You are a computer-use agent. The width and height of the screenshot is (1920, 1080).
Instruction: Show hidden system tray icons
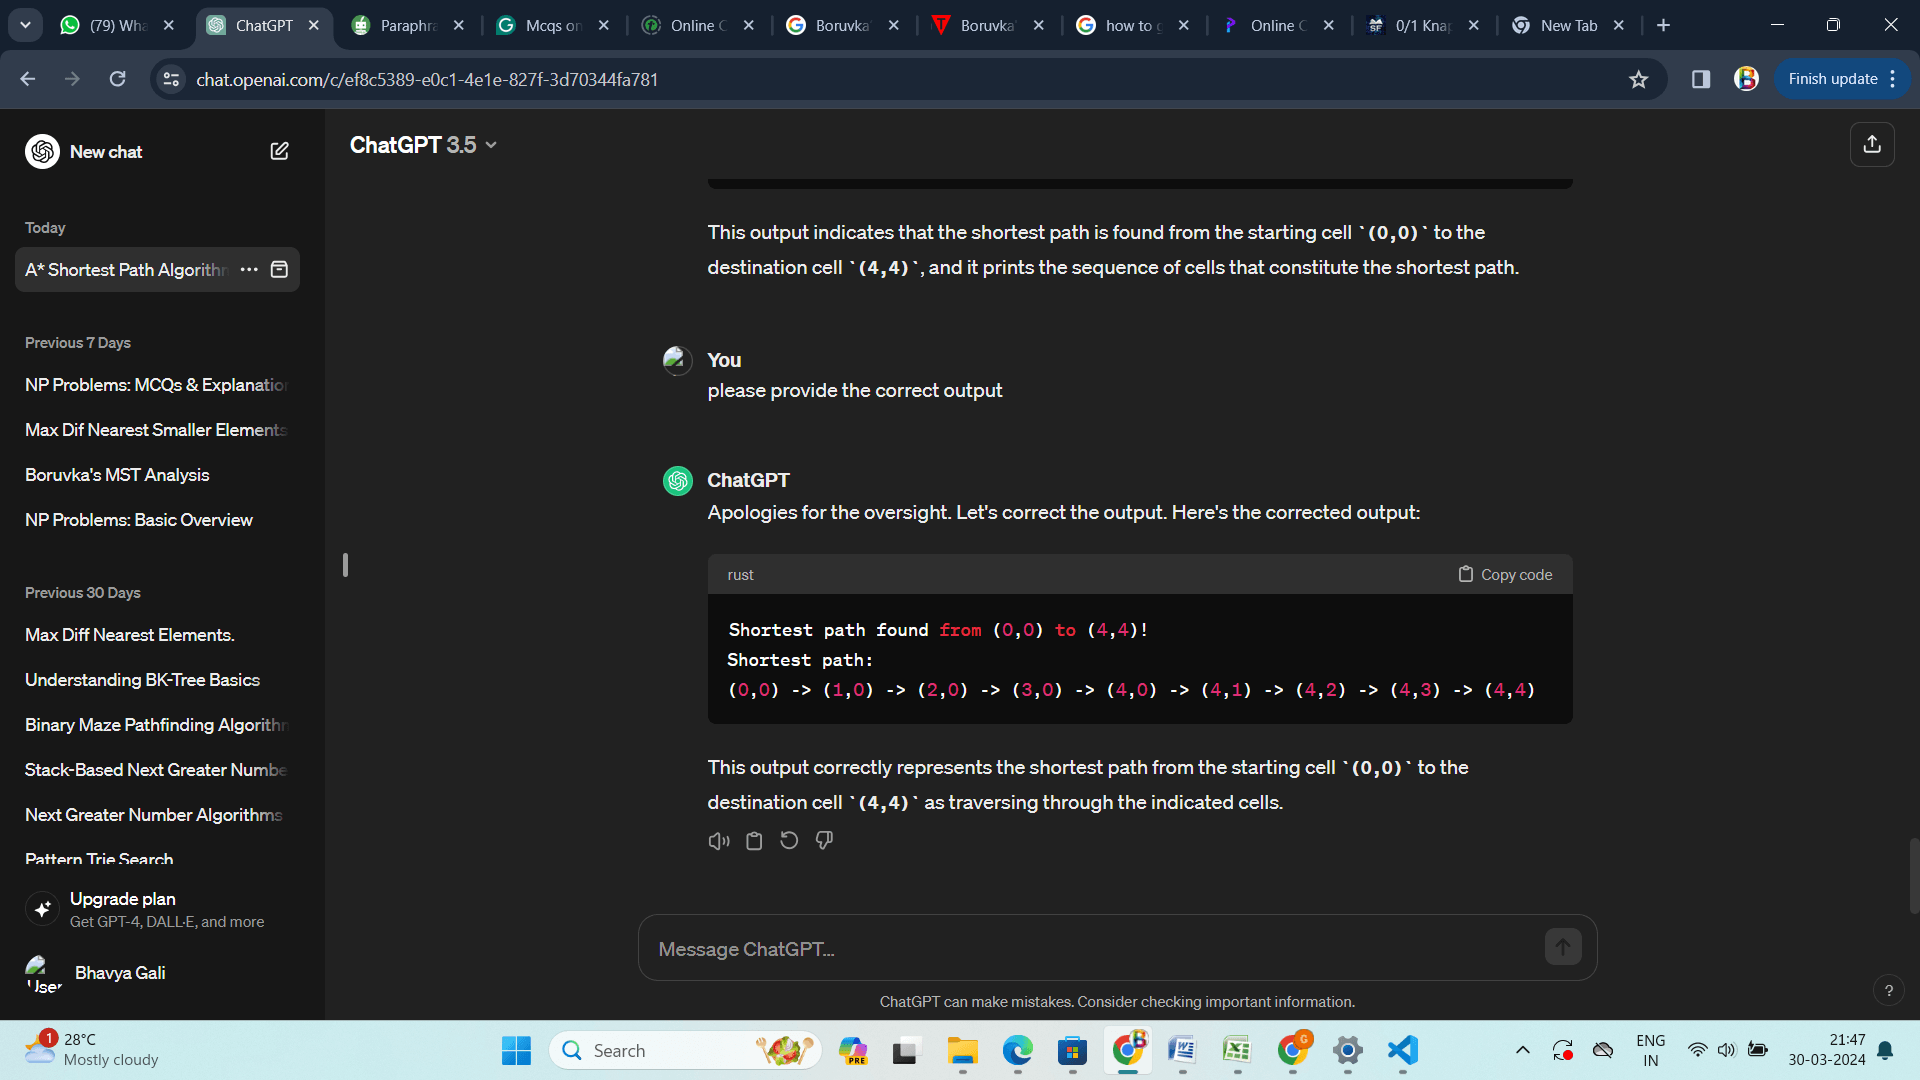1522,1050
